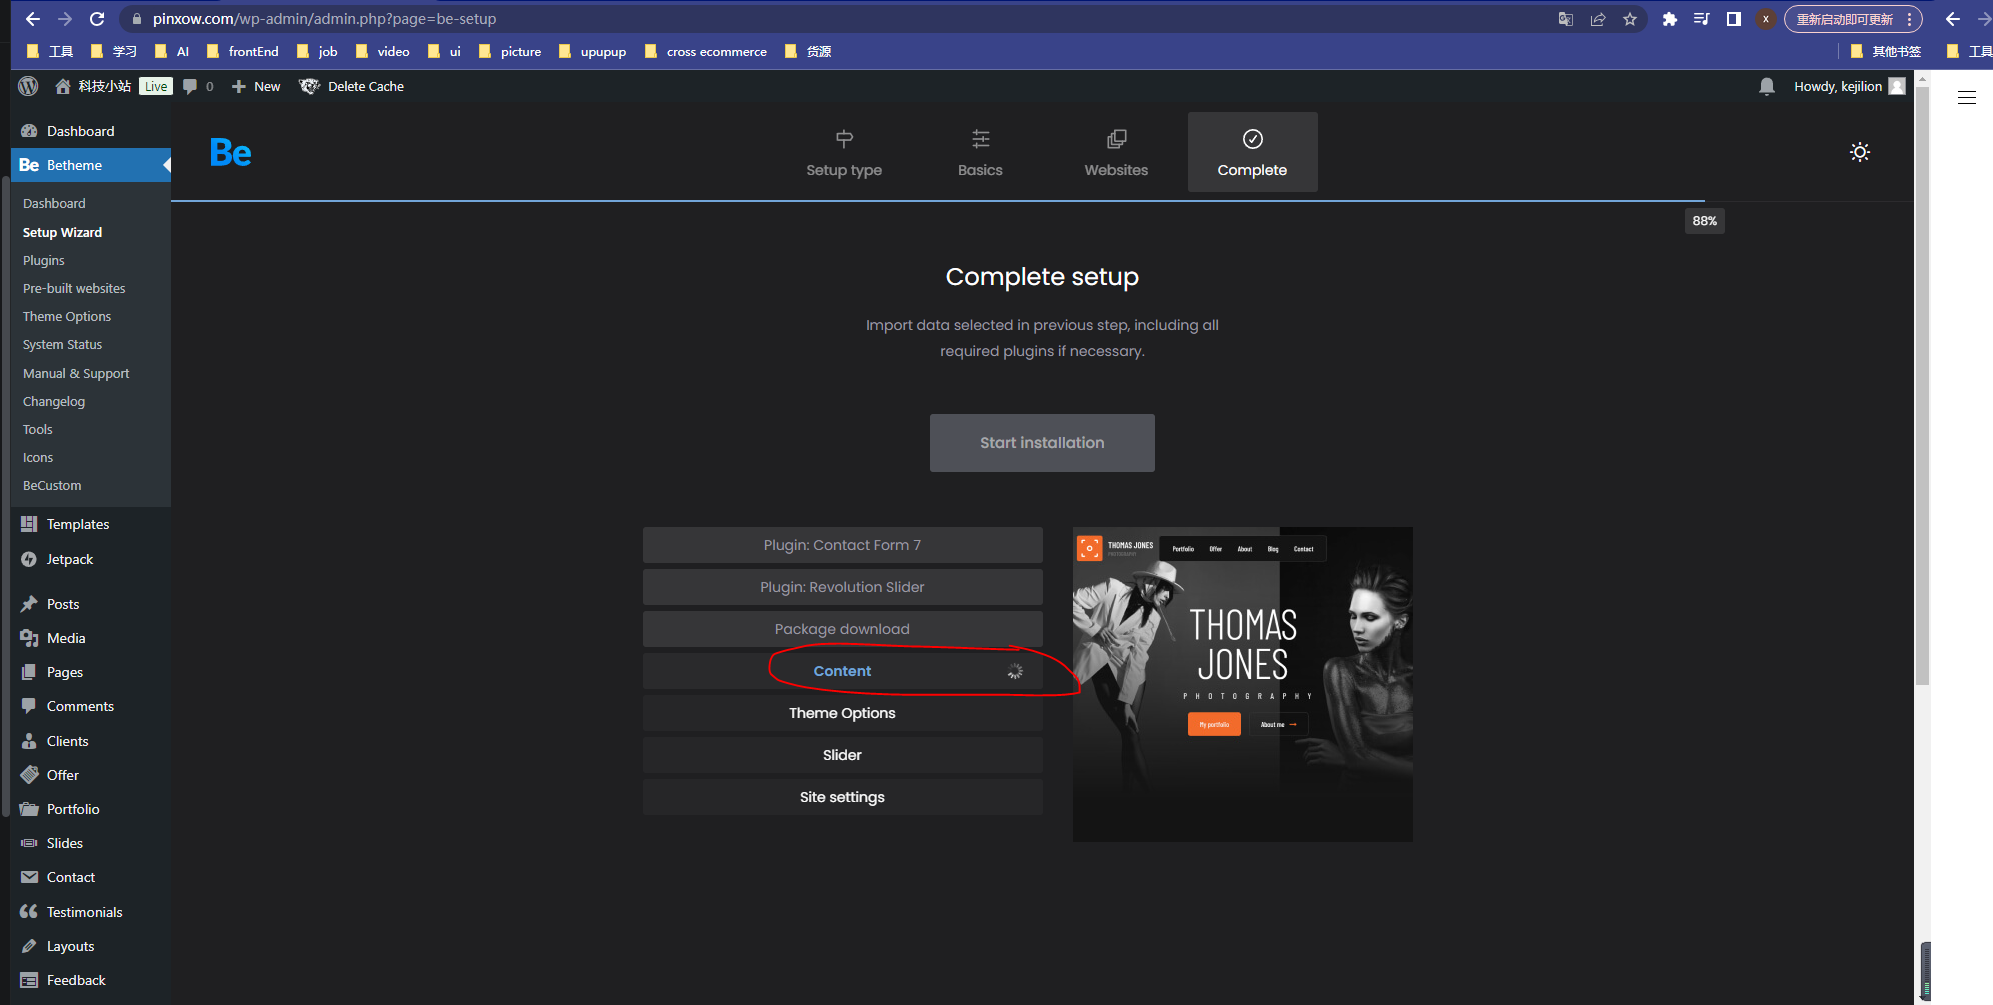The width and height of the screenshot is (1993, 1005).
Task: Open the notifications bell icon
Action: coord(1767,86)
